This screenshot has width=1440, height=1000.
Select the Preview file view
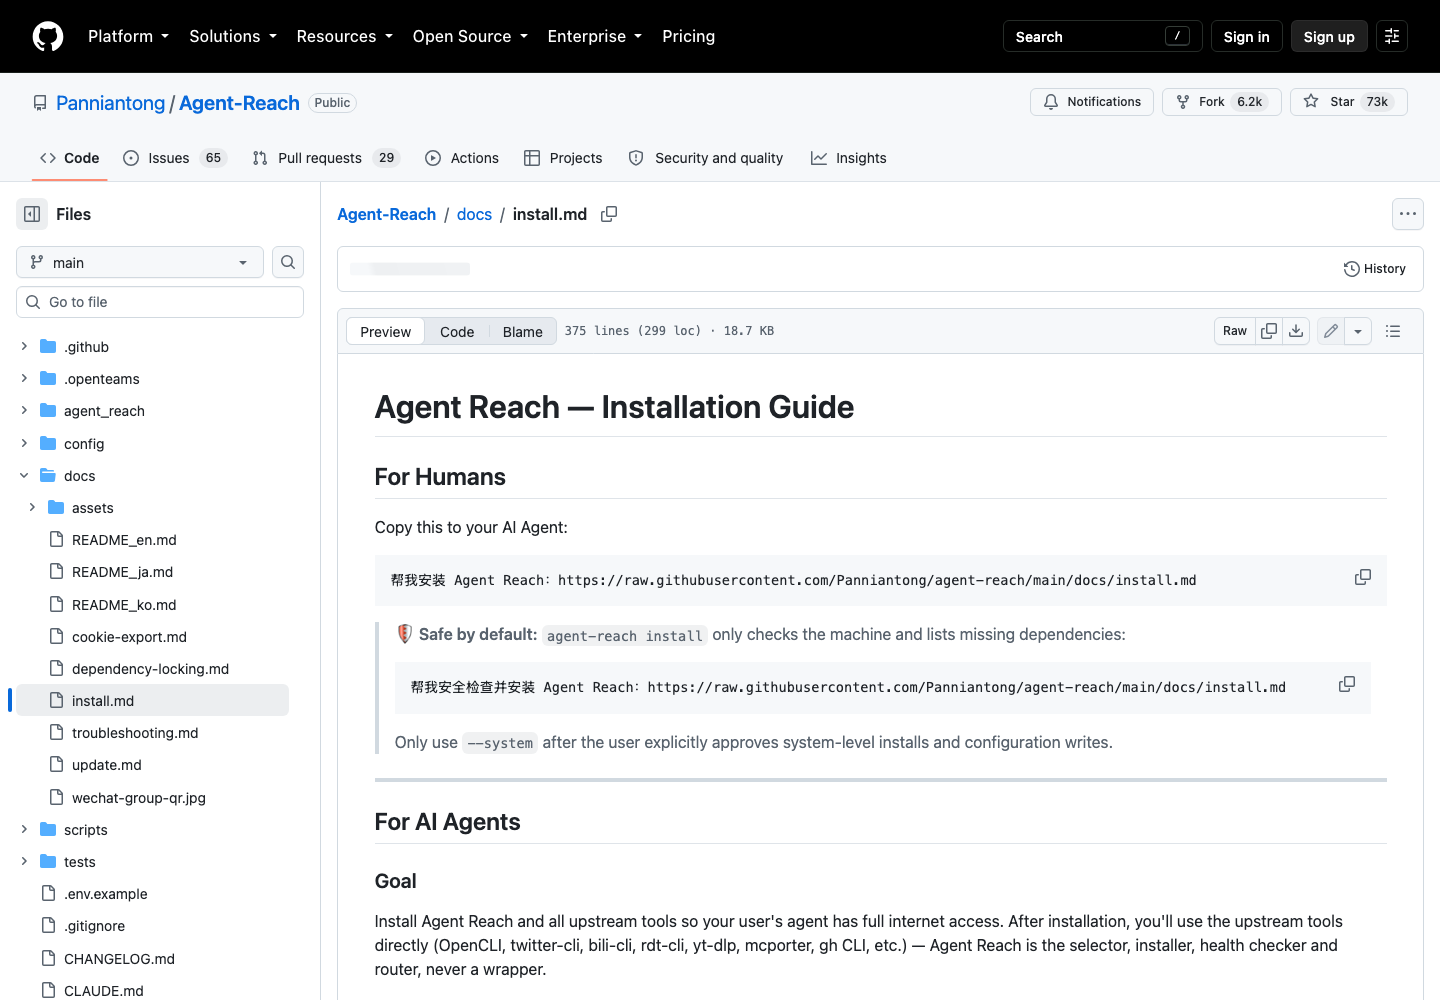(x=385, y=332)
